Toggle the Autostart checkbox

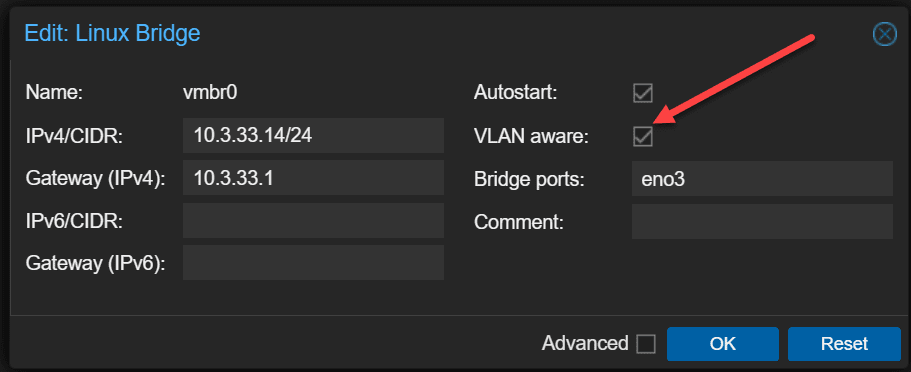pos(643,93)
